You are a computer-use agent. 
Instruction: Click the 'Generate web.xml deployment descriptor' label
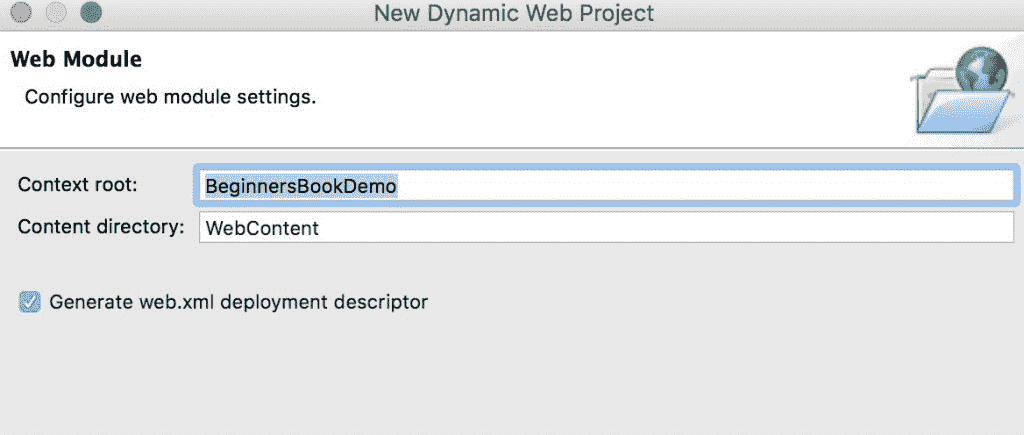point(238,301)
